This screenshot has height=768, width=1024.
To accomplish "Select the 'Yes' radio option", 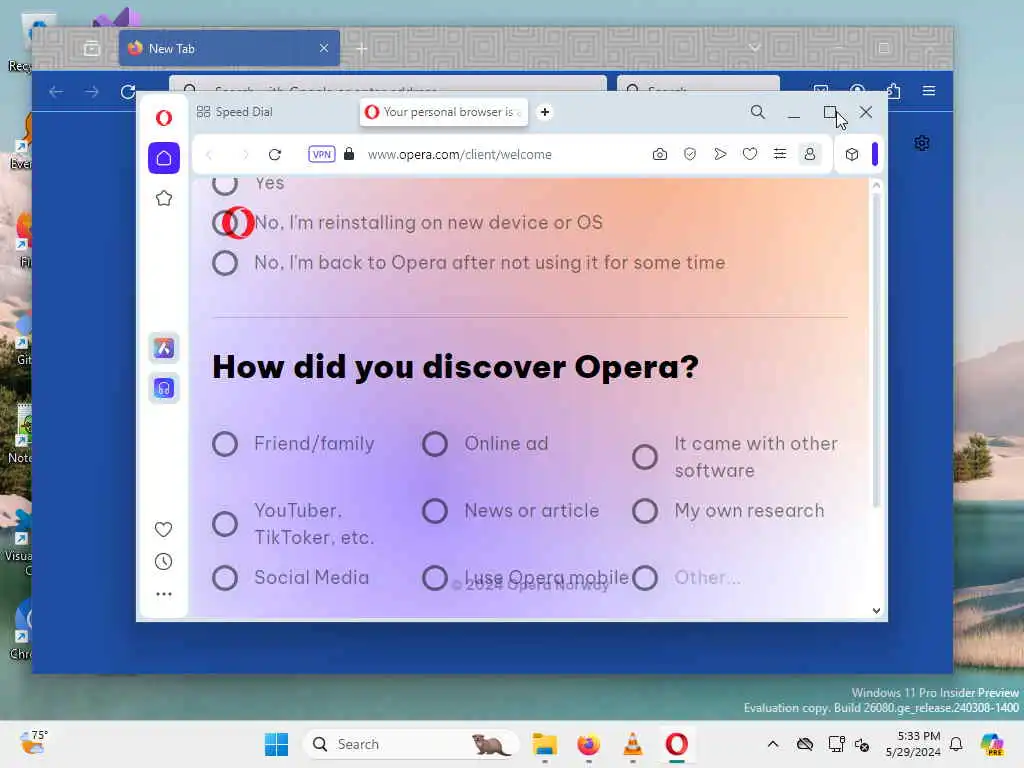I will [x=225, y=184].
